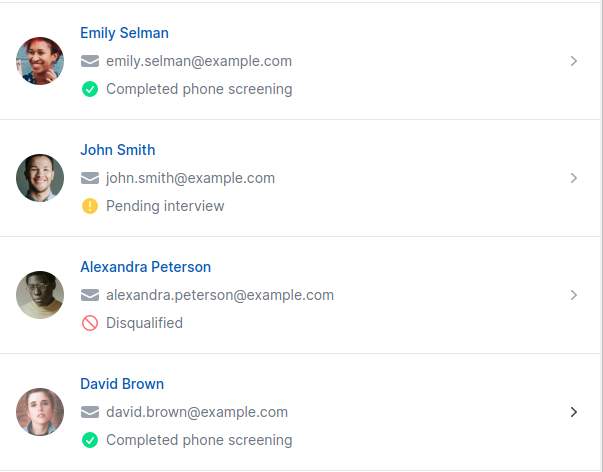603x472 pixels.
Task: Click the envelope icon beside david.brown@example.com
Action: coord(90,412)
